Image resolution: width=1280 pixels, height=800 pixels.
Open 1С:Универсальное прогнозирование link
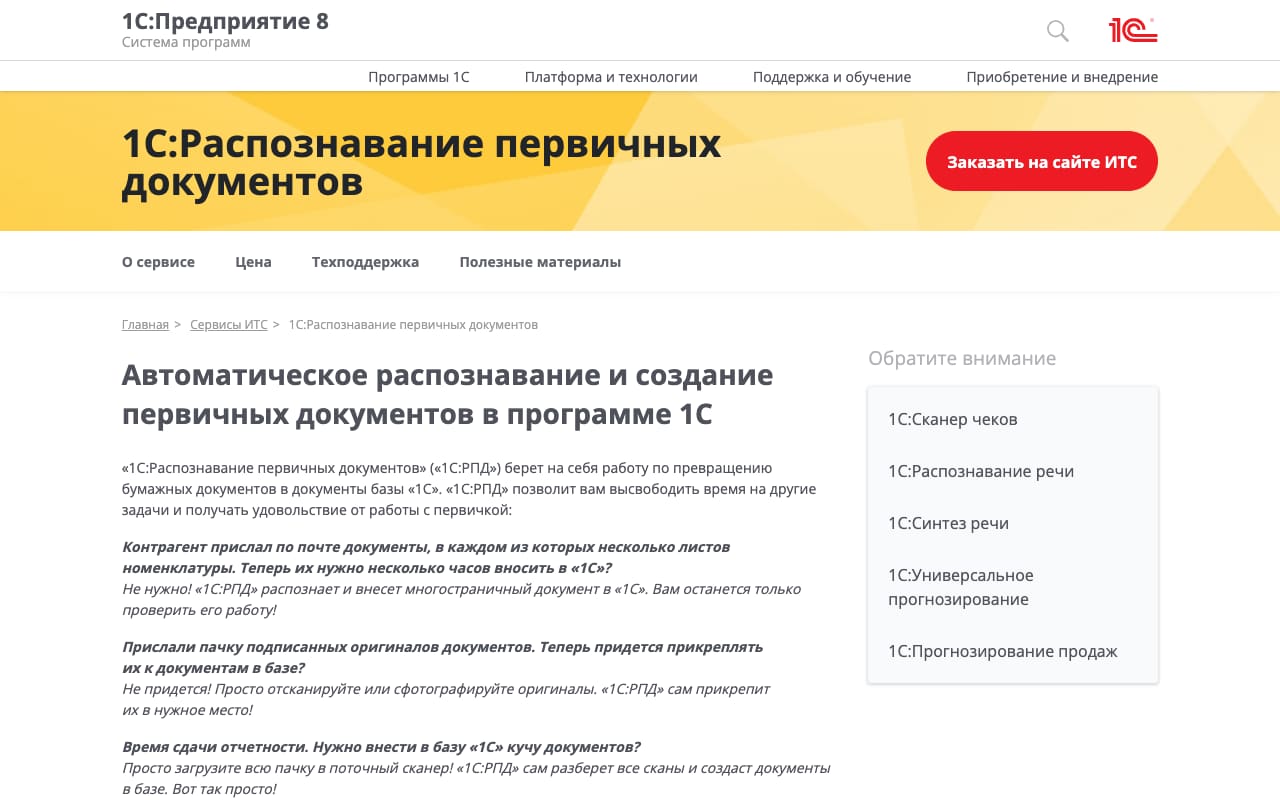coord(961,587)
